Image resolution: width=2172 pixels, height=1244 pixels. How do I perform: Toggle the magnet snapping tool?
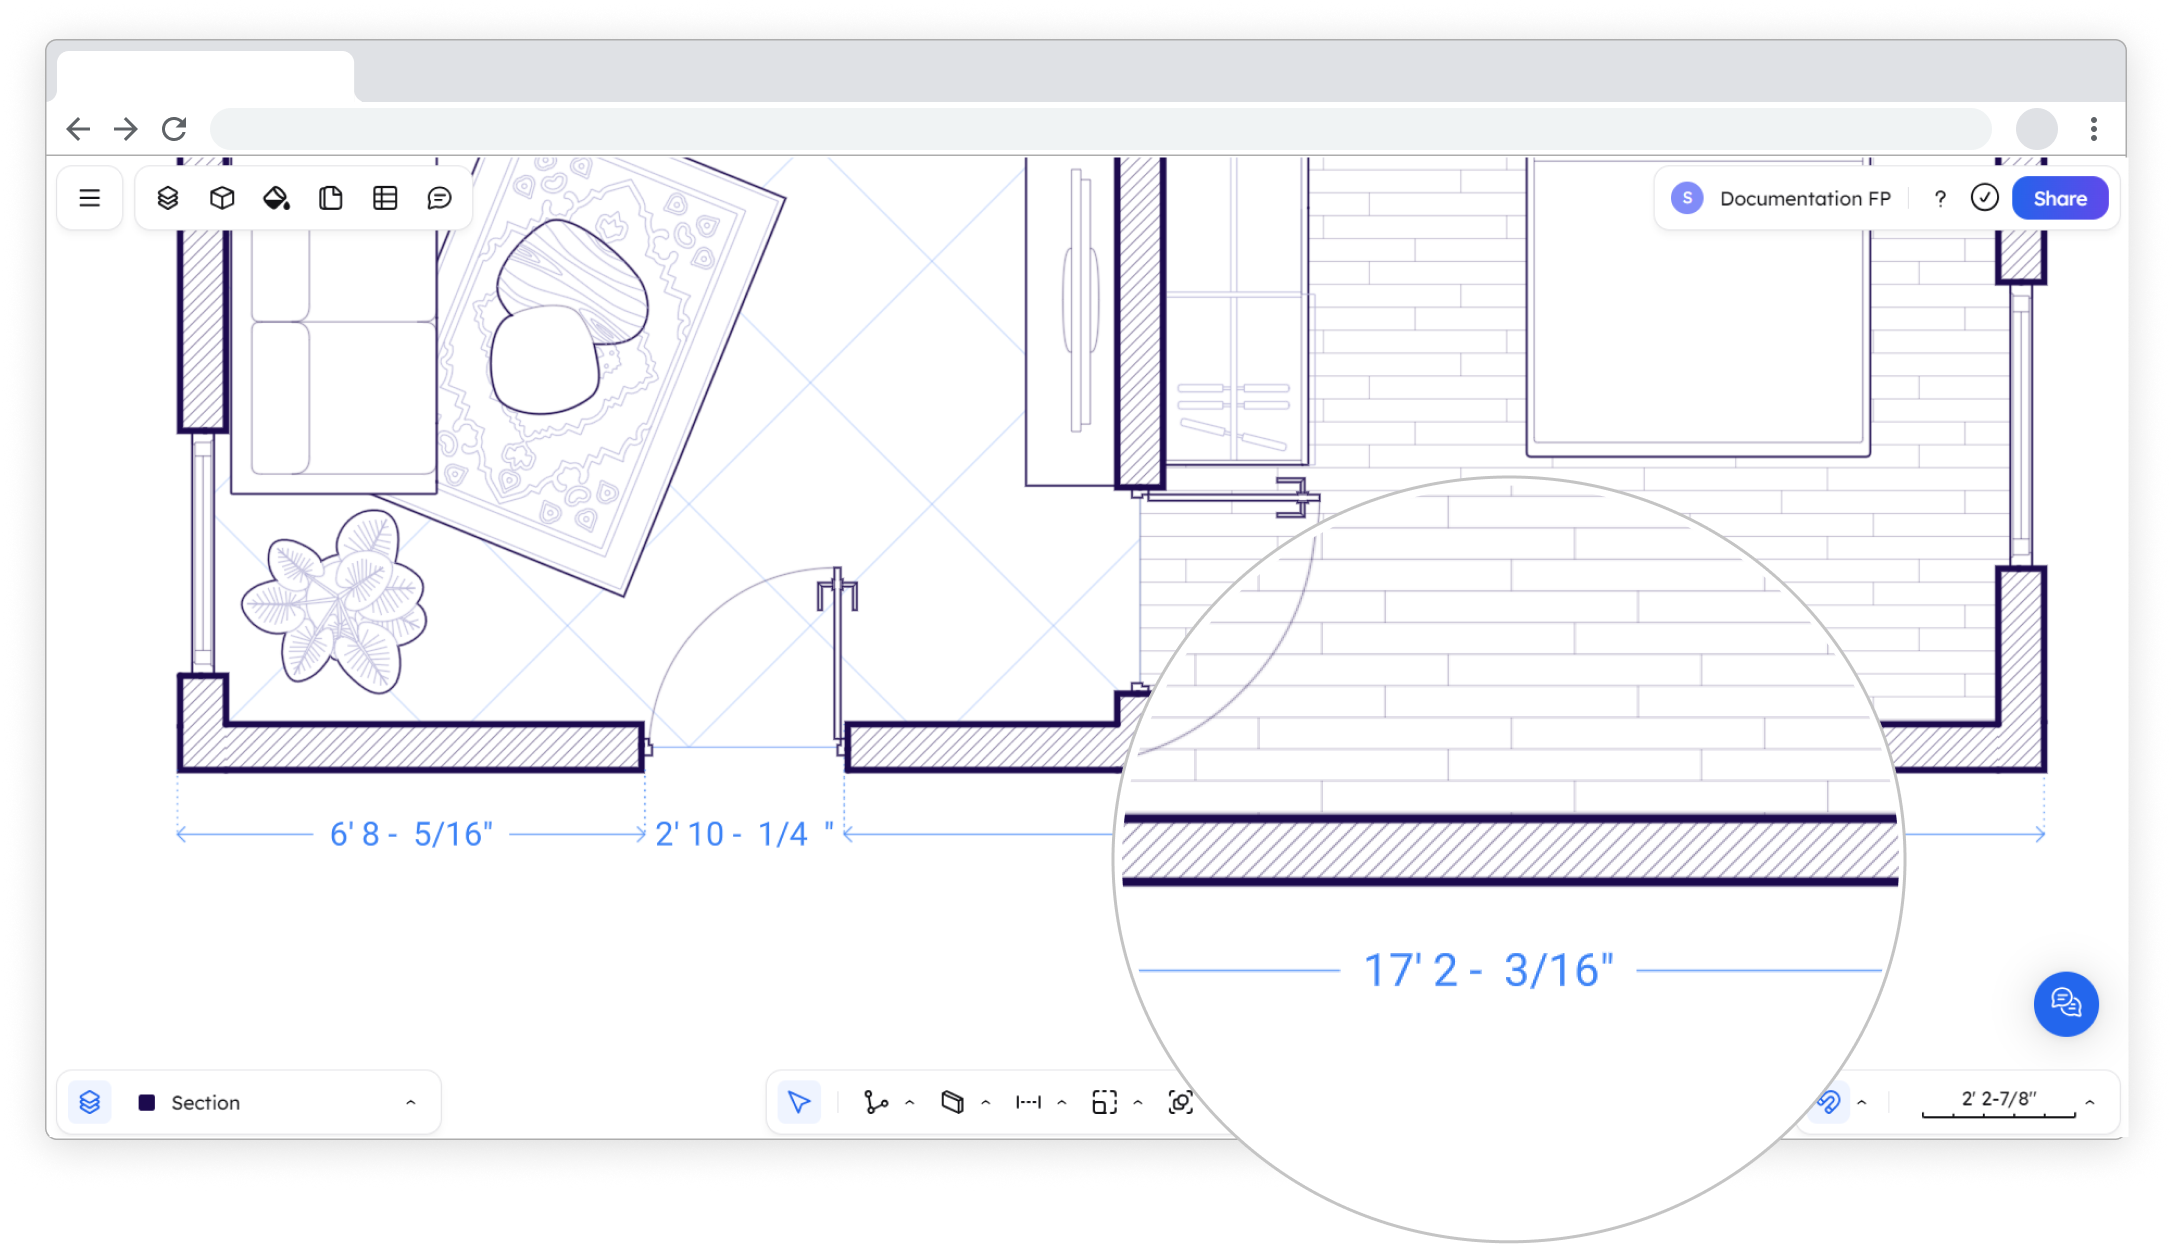pos(1829,1102)
